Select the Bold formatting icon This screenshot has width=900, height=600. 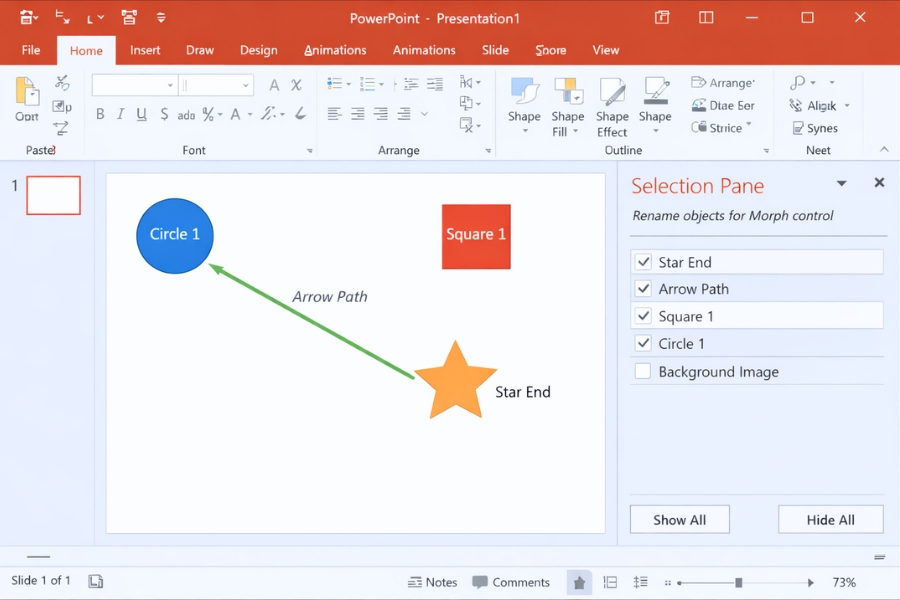(99, 114)
